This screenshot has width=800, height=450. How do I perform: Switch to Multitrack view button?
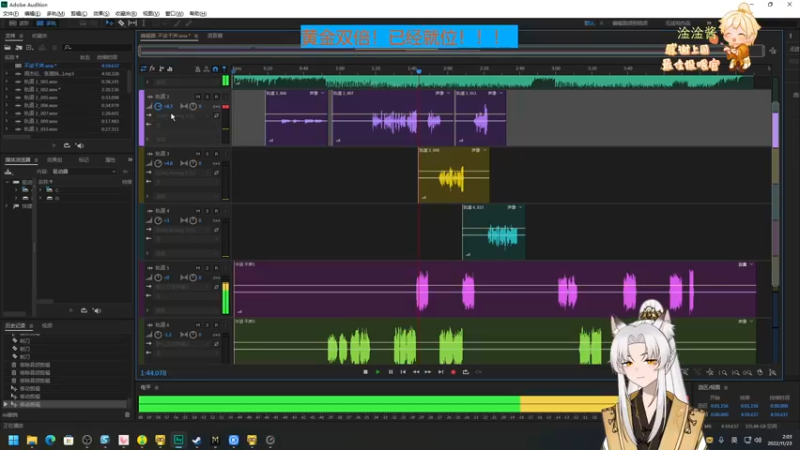point(46,23)
